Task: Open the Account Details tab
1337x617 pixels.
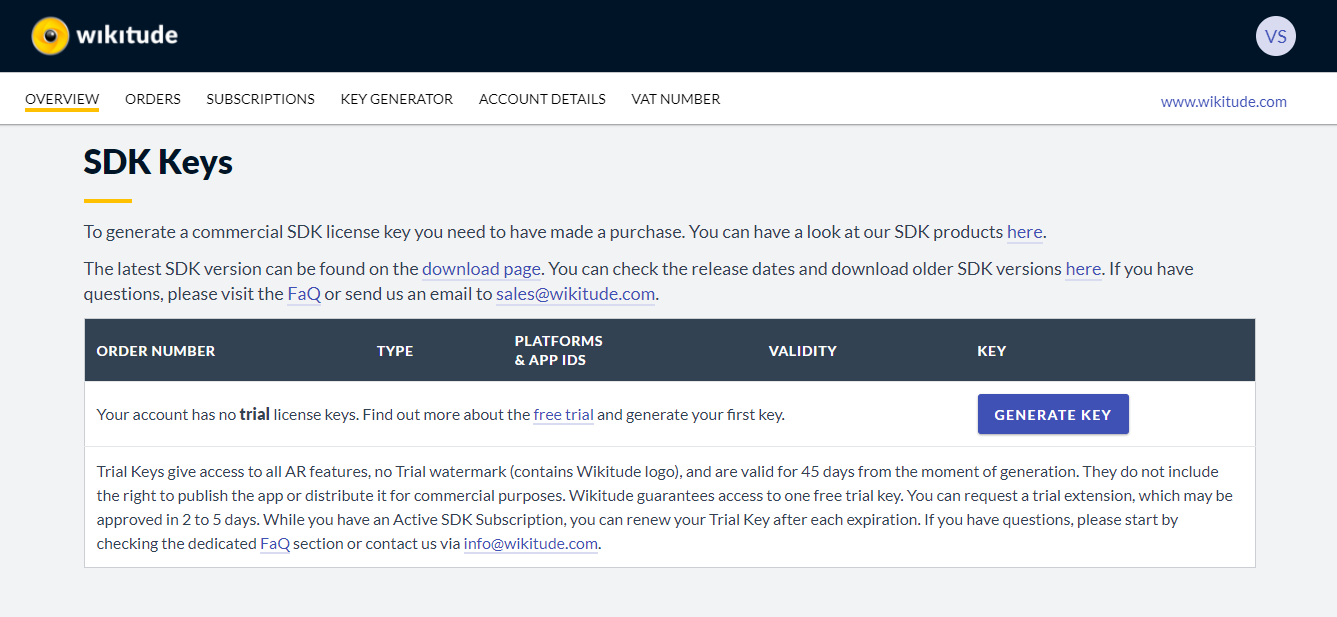Action: click(x=542, y=99)
